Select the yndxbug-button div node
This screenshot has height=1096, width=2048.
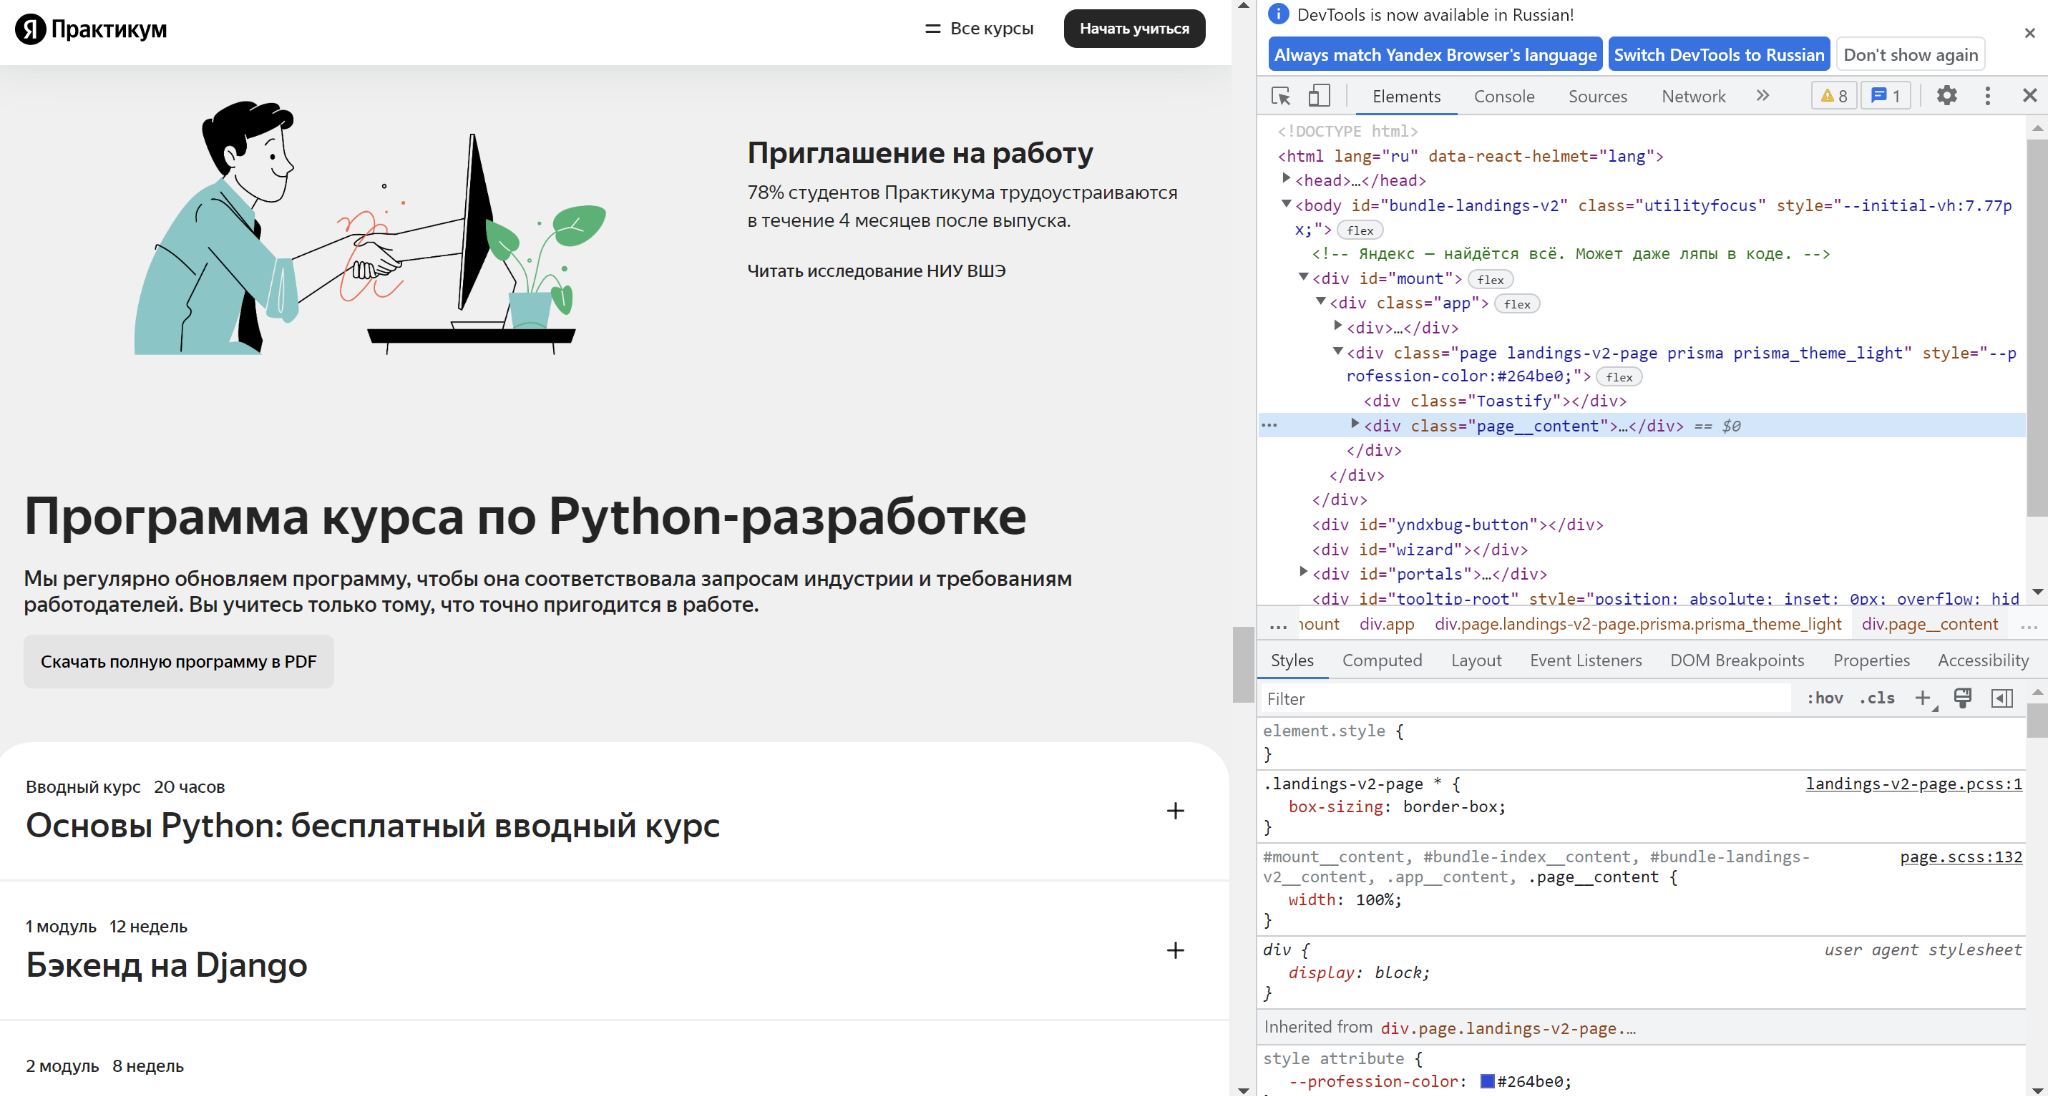pos(1458,525)
